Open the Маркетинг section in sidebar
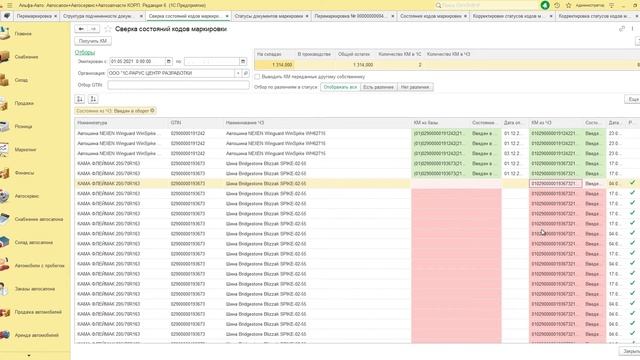The height and width of the screenshot is (360, 640). [25, 150]
